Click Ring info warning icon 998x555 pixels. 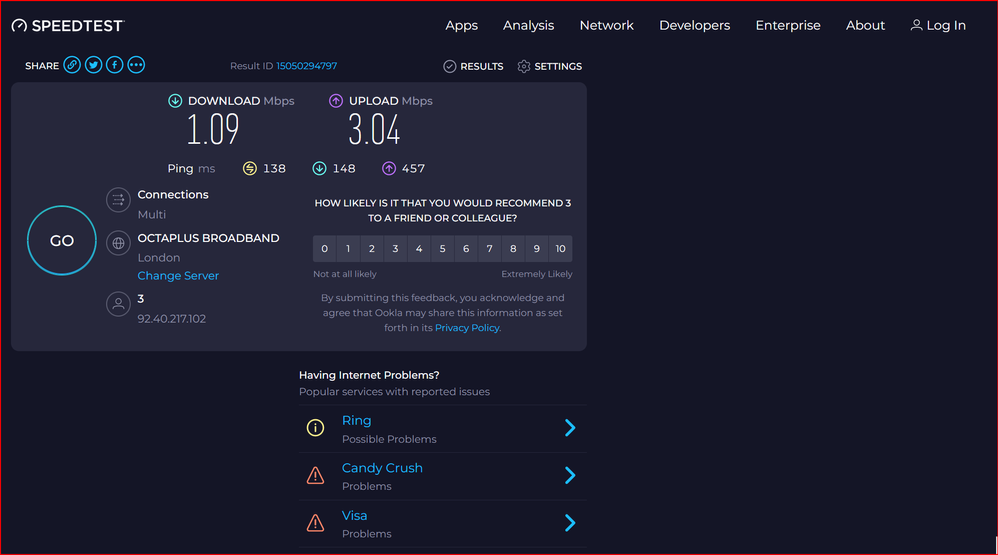315,428
